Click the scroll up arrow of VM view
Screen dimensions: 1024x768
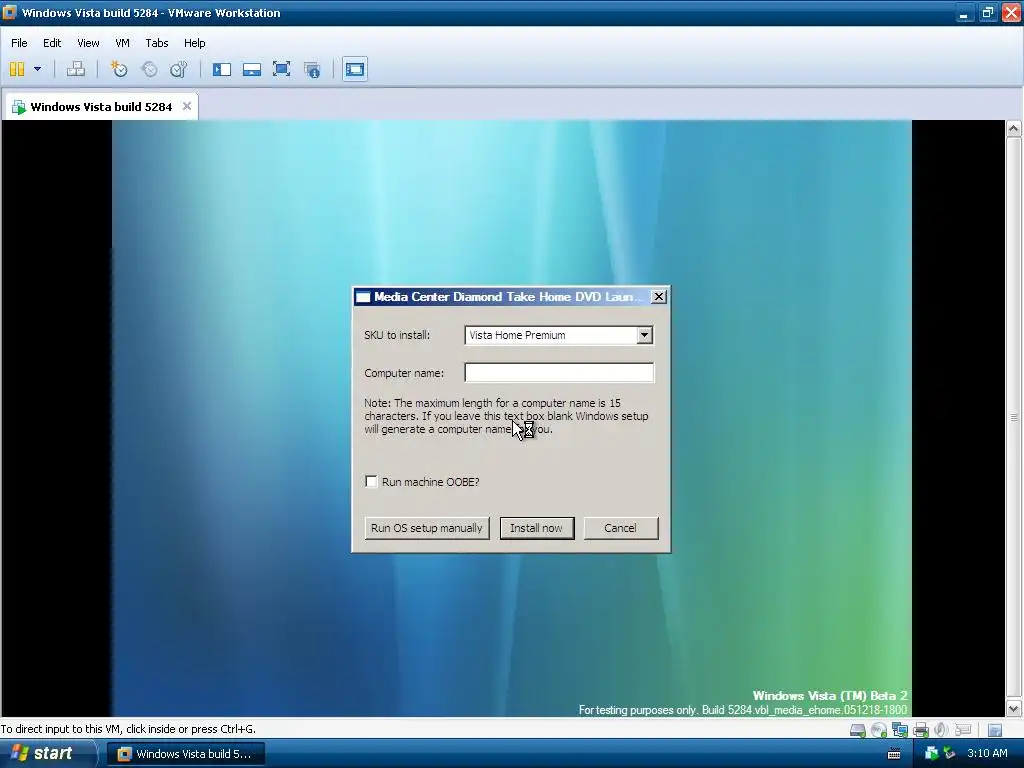tap(1014, 129)
